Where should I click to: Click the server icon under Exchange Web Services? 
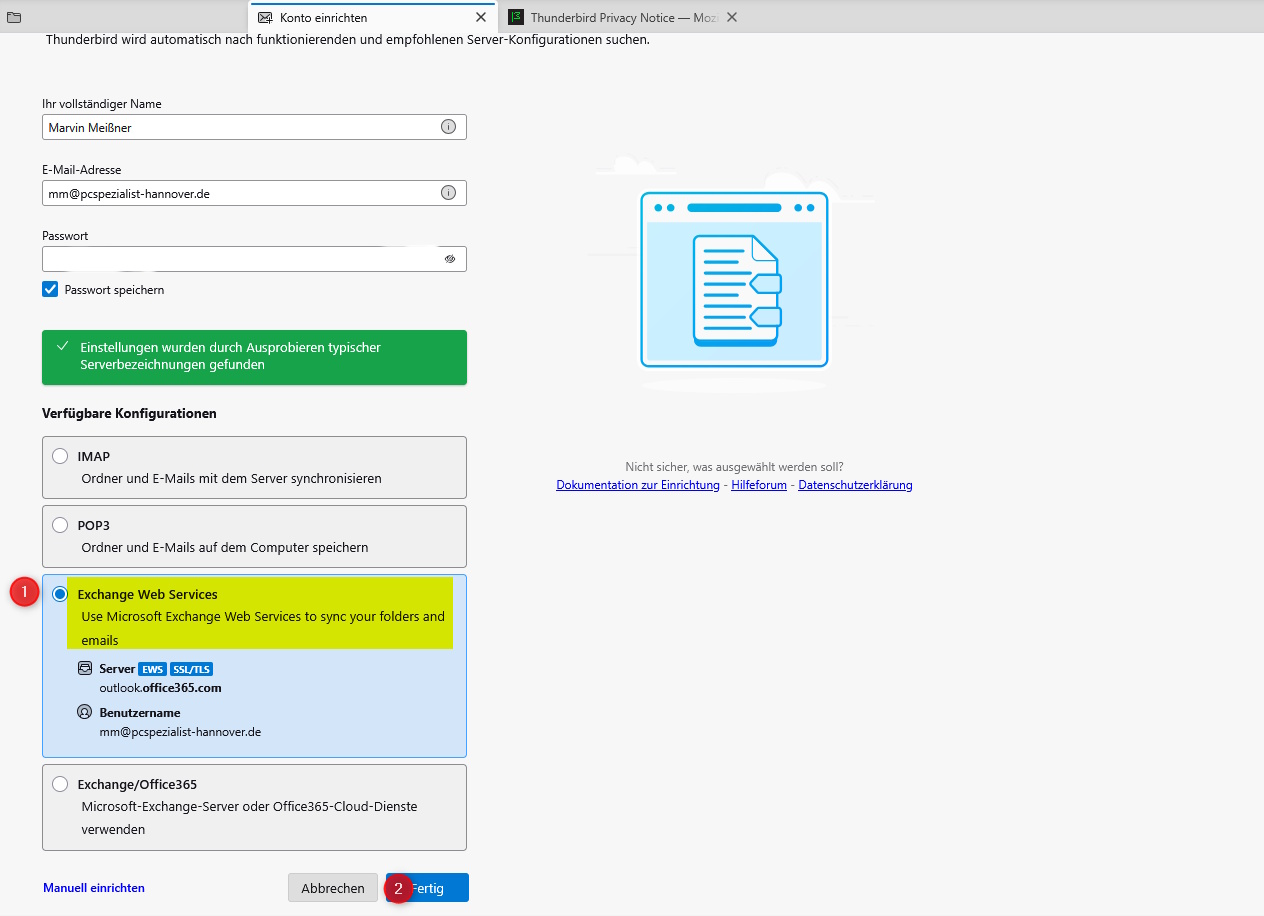[85, 669]
